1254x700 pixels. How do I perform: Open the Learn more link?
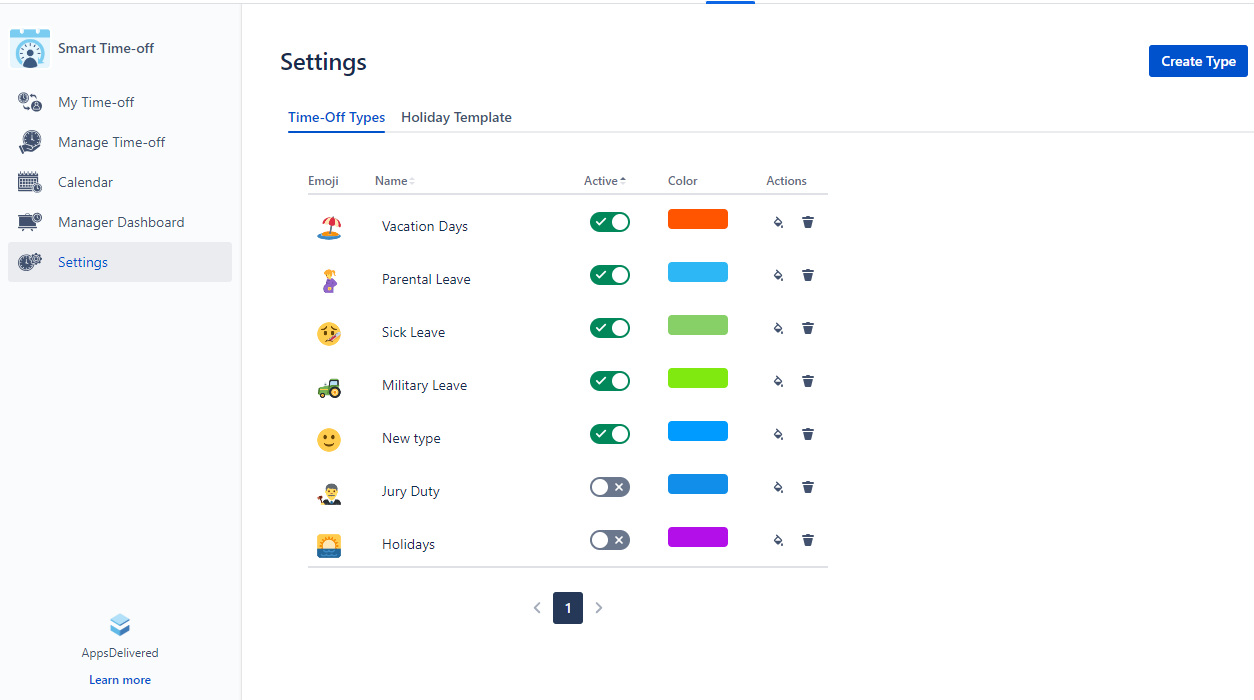(120, 680)
